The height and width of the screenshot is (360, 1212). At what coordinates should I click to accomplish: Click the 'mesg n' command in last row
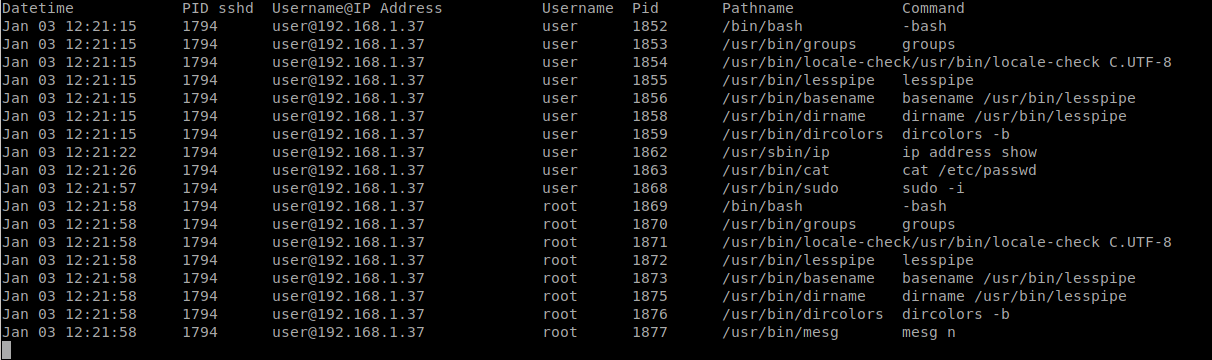point(929,332)
